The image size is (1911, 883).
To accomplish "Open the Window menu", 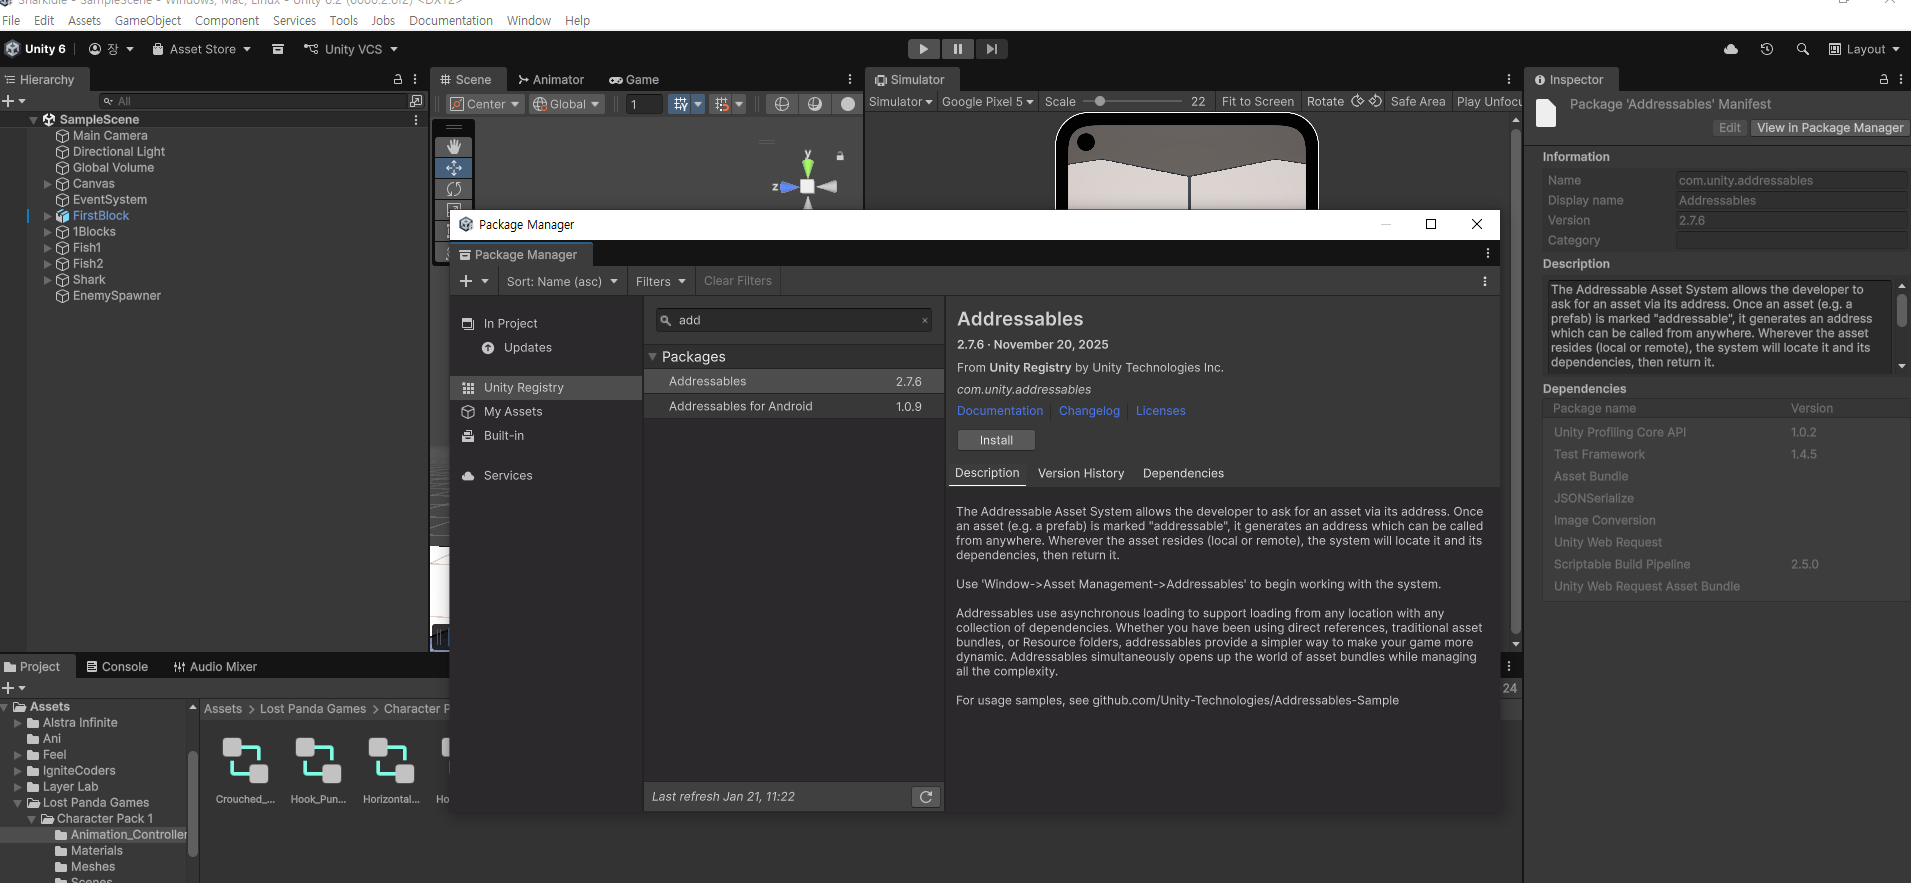I will pyautogui.click(x=529, y=20).
